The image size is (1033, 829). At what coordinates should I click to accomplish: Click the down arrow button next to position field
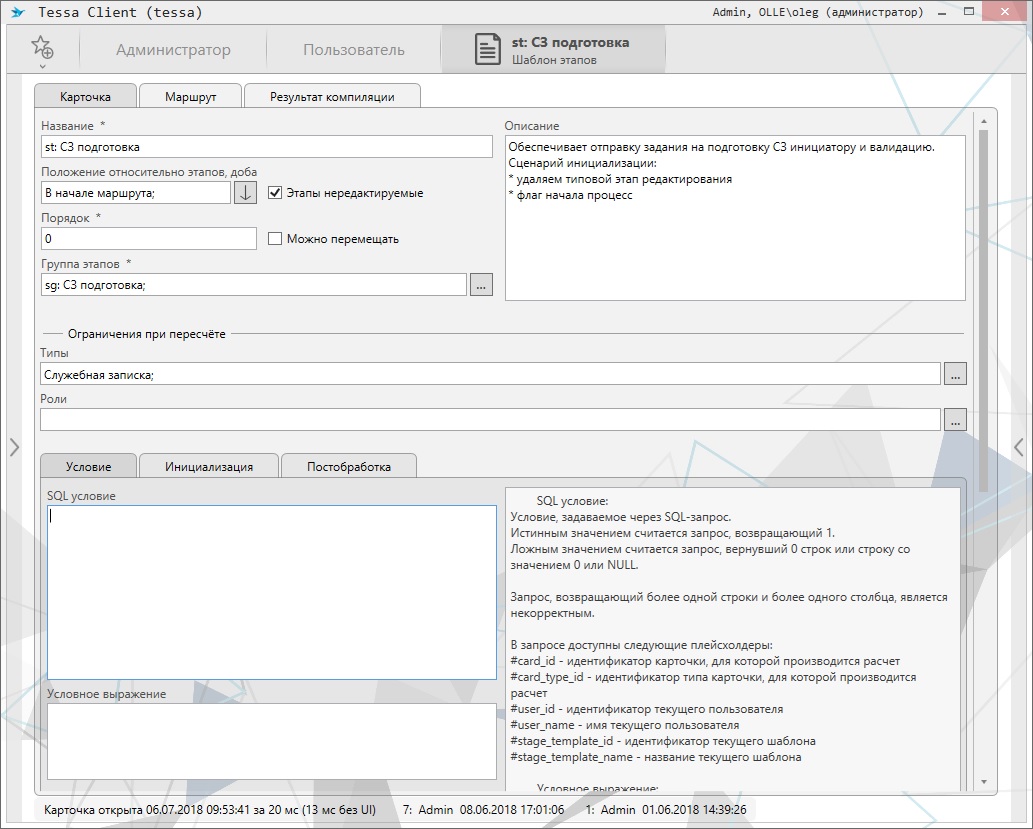[x=246, y=192]
